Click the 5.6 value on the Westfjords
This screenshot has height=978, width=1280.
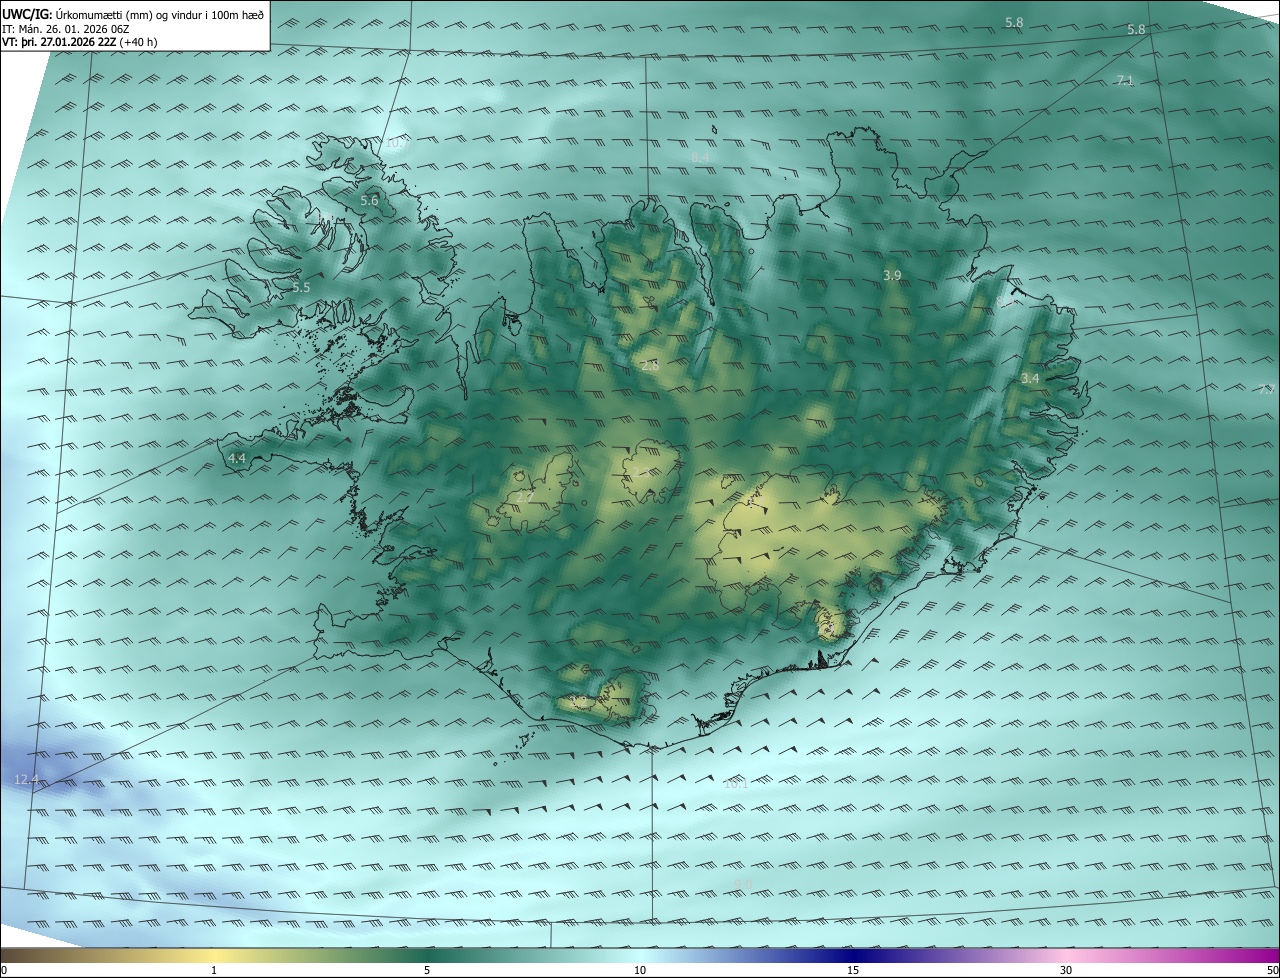(x=369, y=201)
